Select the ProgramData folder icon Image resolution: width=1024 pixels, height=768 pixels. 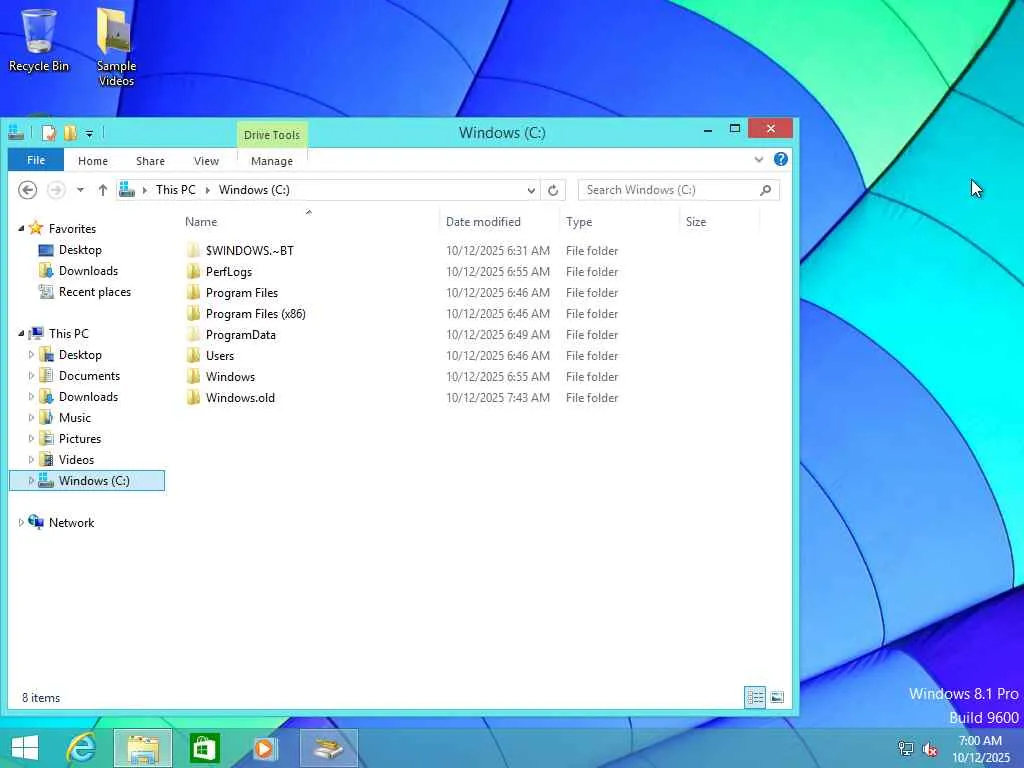point(193,334)
